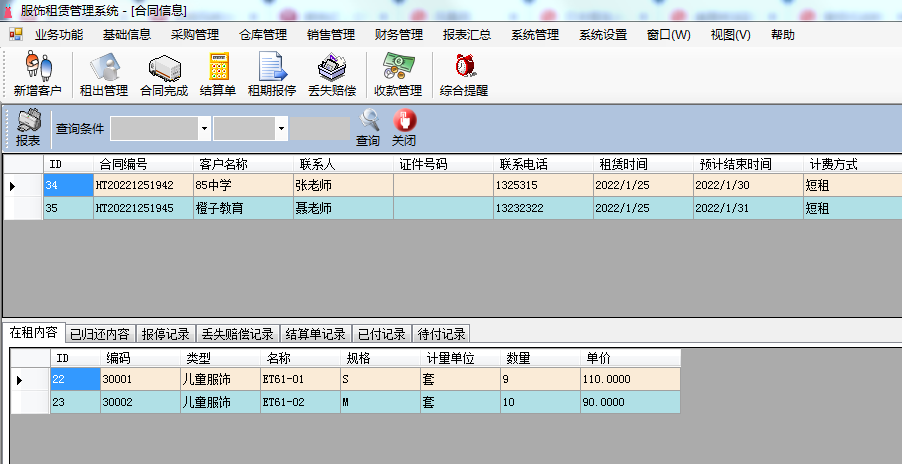This screenshot has width=902, height=464.
Task: Expand the second query condition dropdown
Action: click(x=282, y=128)
